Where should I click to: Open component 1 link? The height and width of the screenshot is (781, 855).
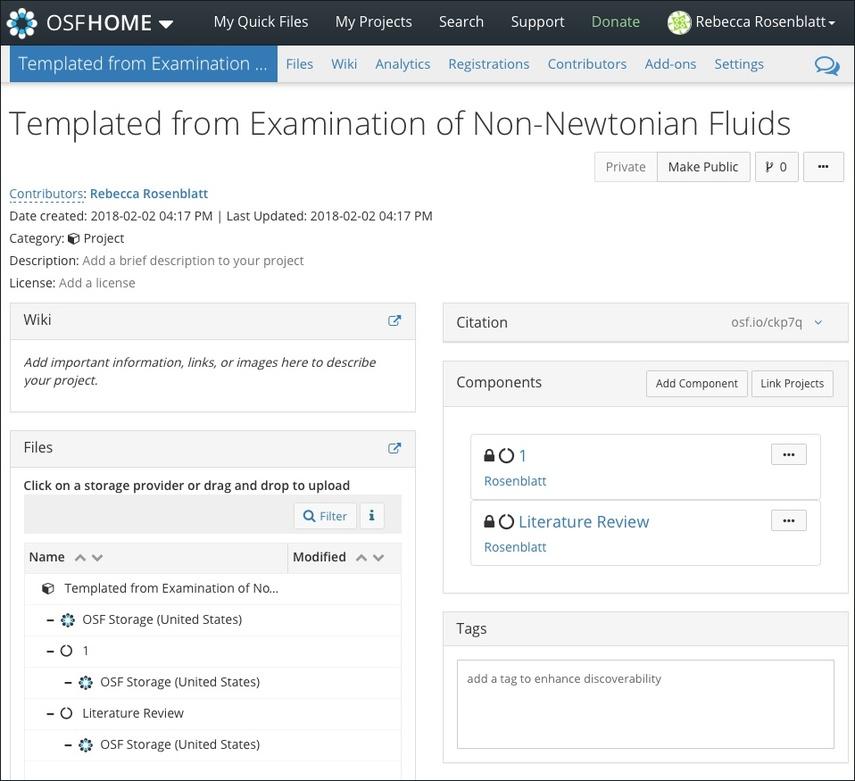click(x=523, y=455)
